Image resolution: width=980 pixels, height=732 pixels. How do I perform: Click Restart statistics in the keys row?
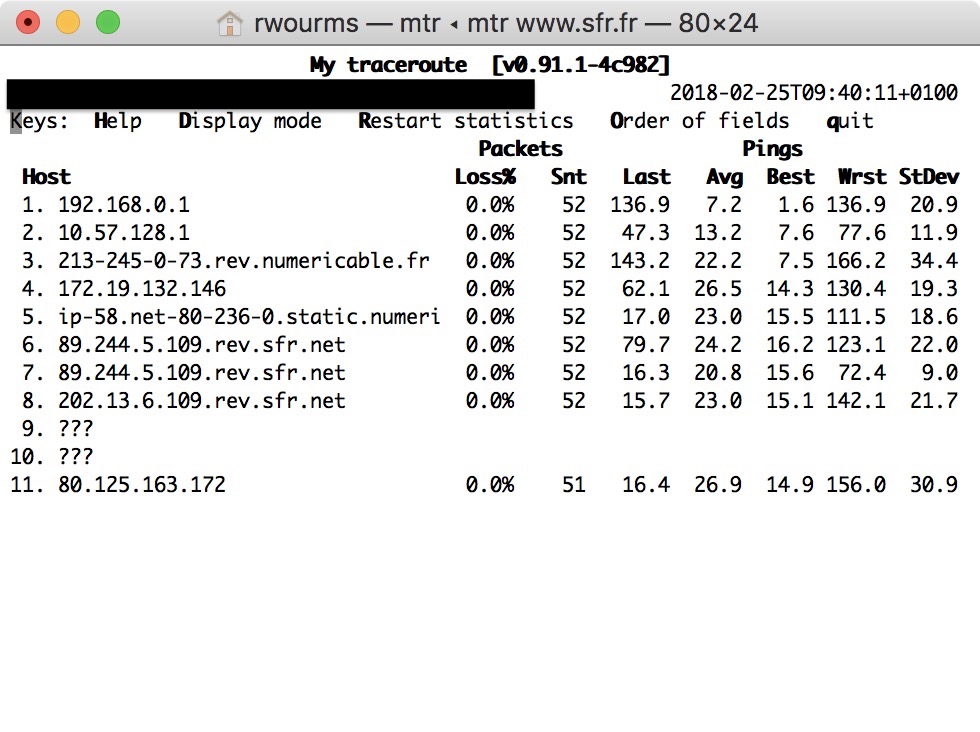coord(466,121)
